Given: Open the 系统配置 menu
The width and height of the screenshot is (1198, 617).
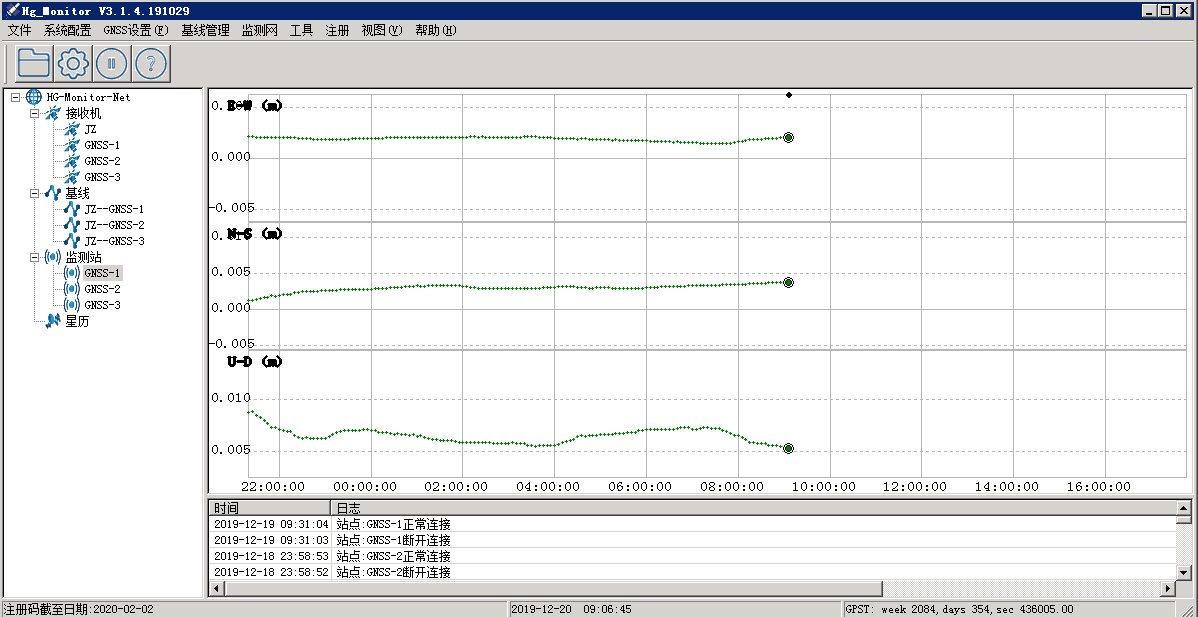Looking at the screenshot, I should (x=67, y=30).
